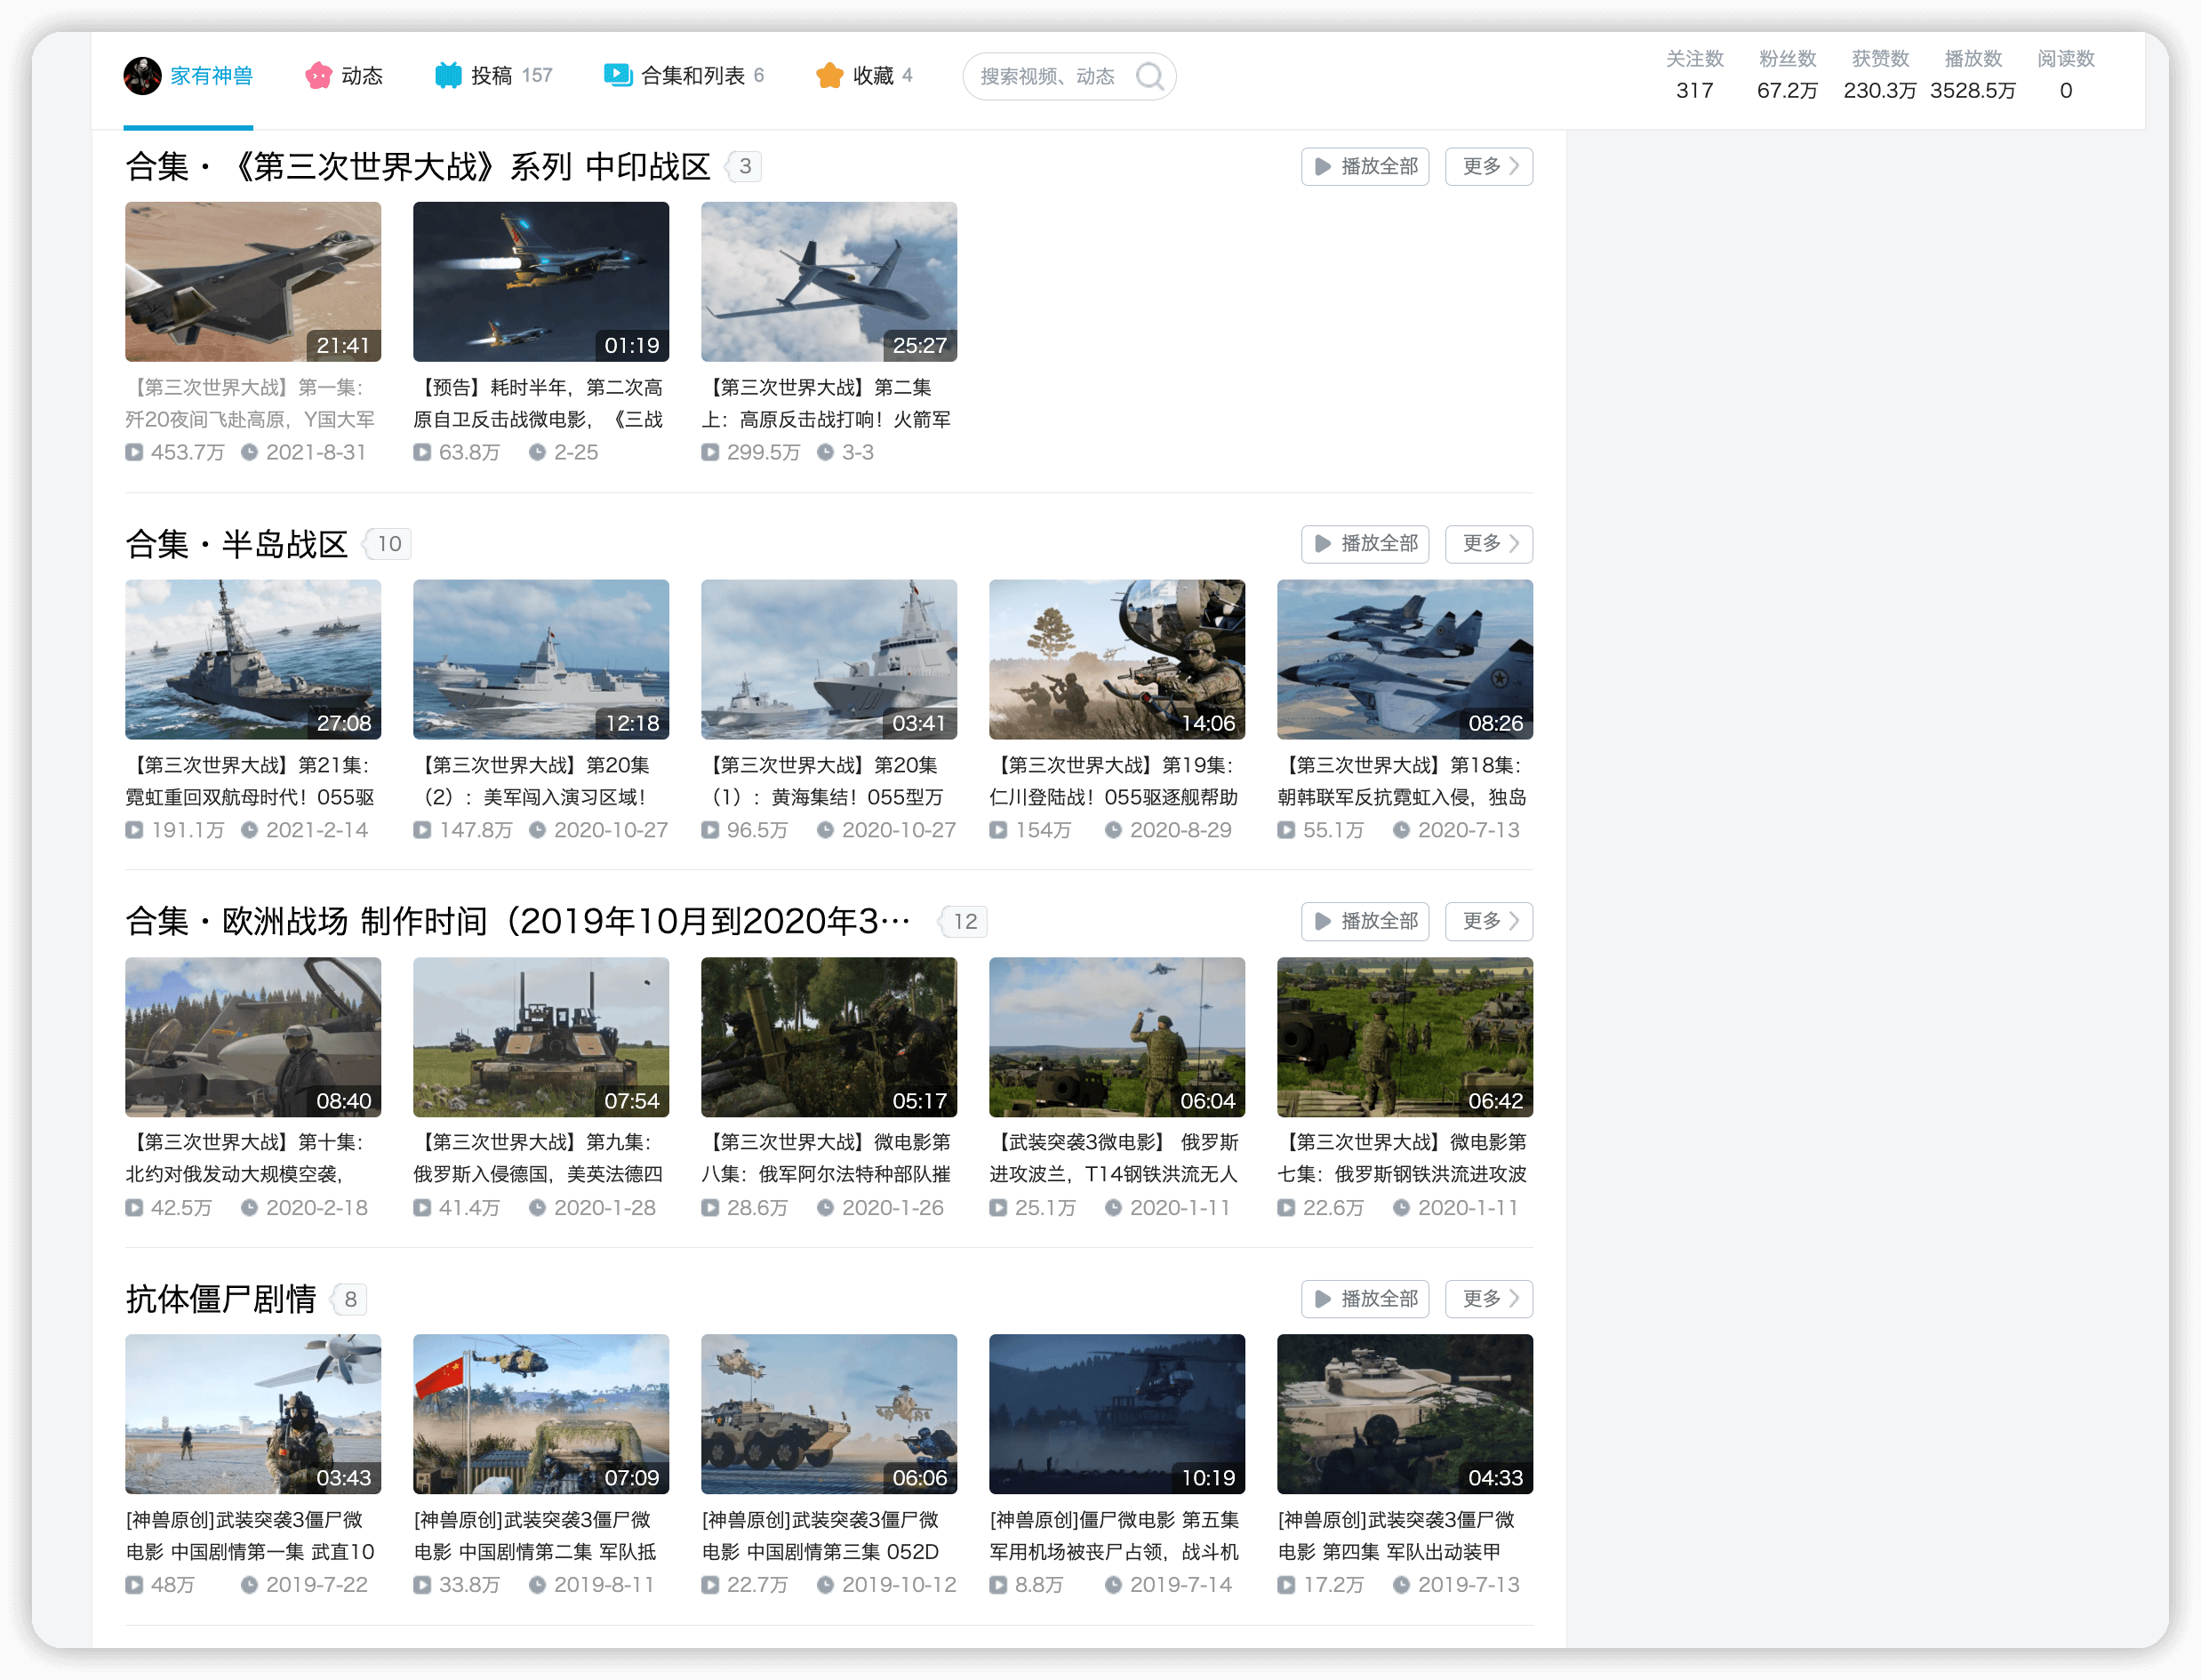
Task: Click the clock icon beside 2020-1-26
Action: click(826, 1209)
